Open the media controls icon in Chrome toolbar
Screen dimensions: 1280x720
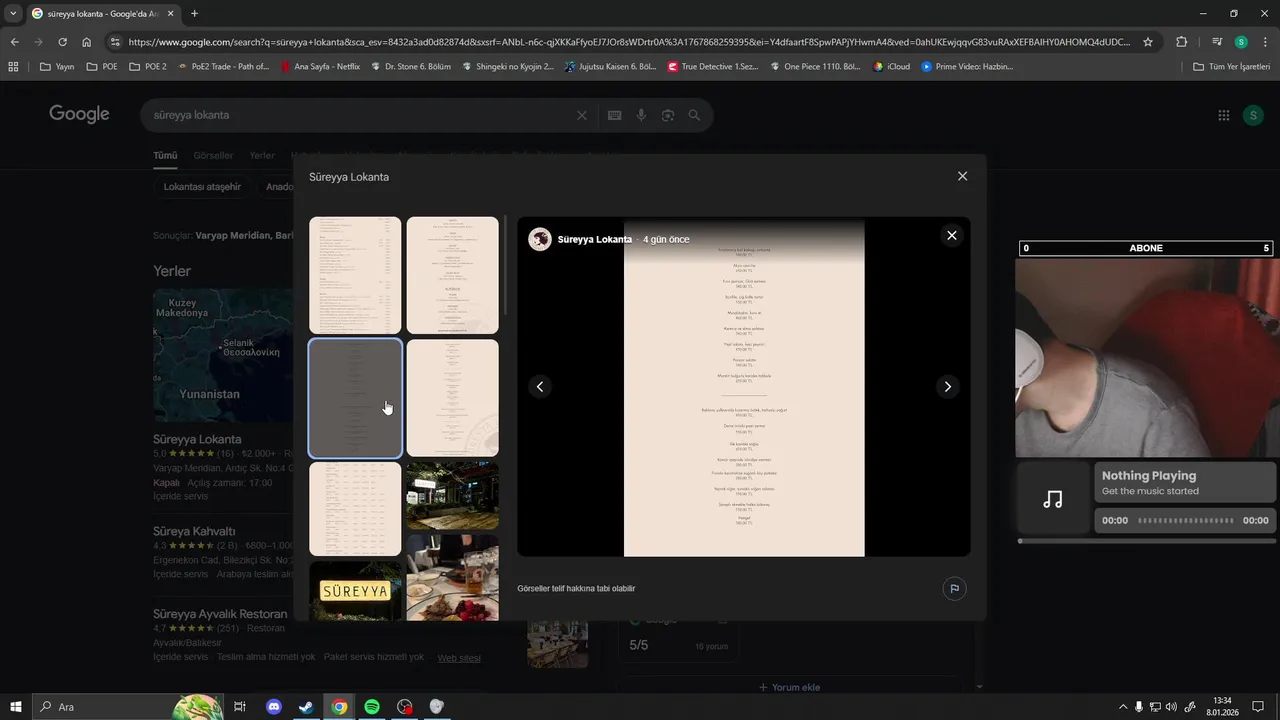click(x=1217, y=42)
